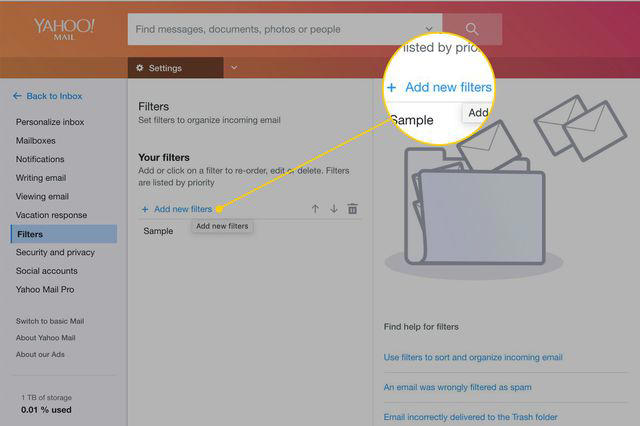Click the Yahoo Mail logo
The width and height of the screenshot is (640, 426).
pyautogui.click(x=64, y=29)
